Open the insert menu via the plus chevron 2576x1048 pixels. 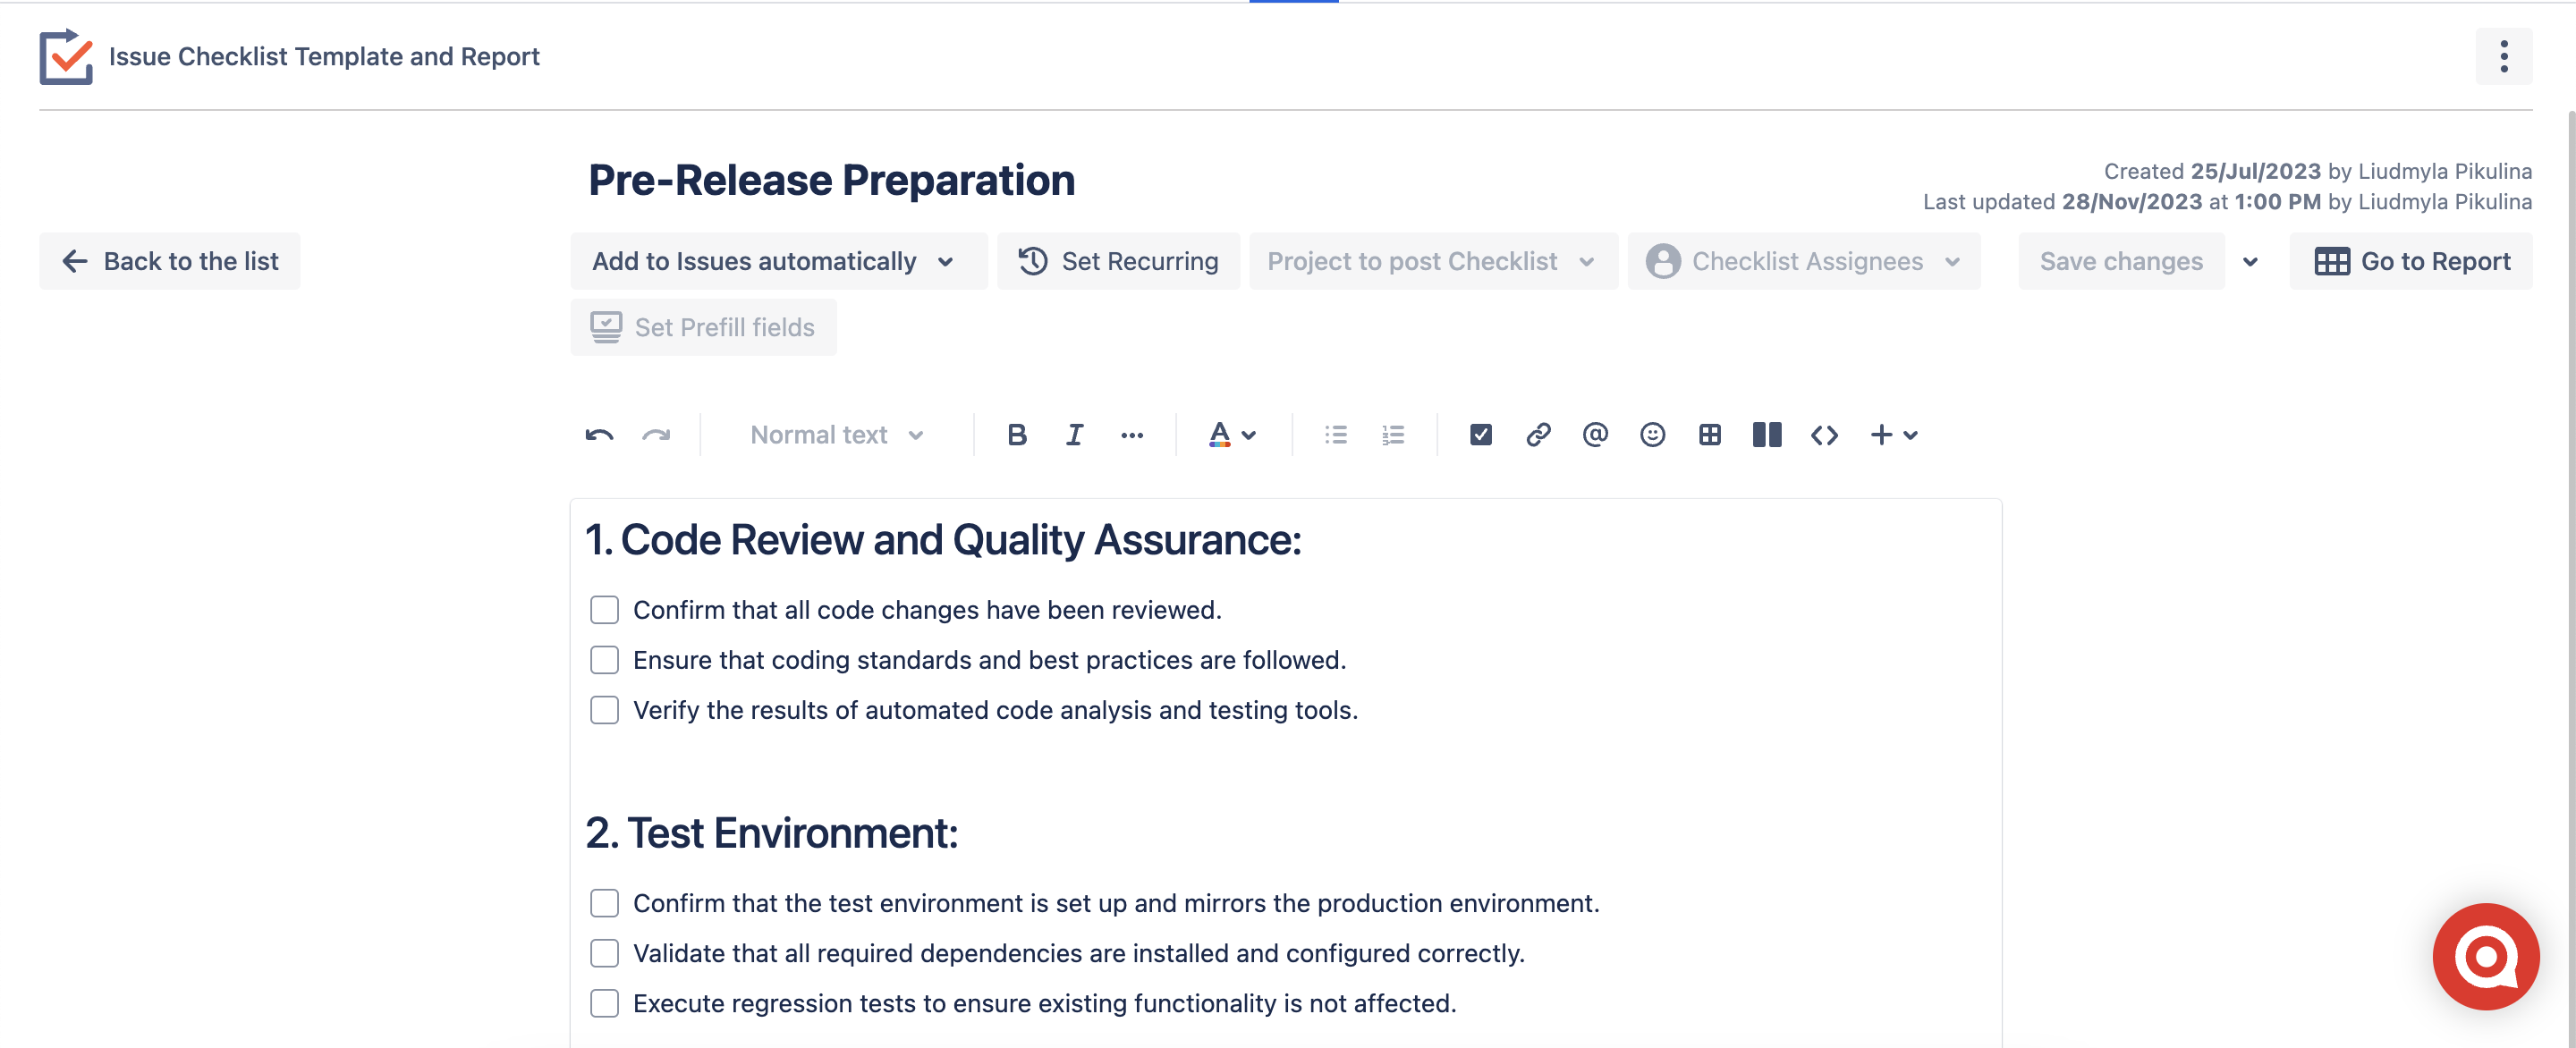[x=1893, y=434]
